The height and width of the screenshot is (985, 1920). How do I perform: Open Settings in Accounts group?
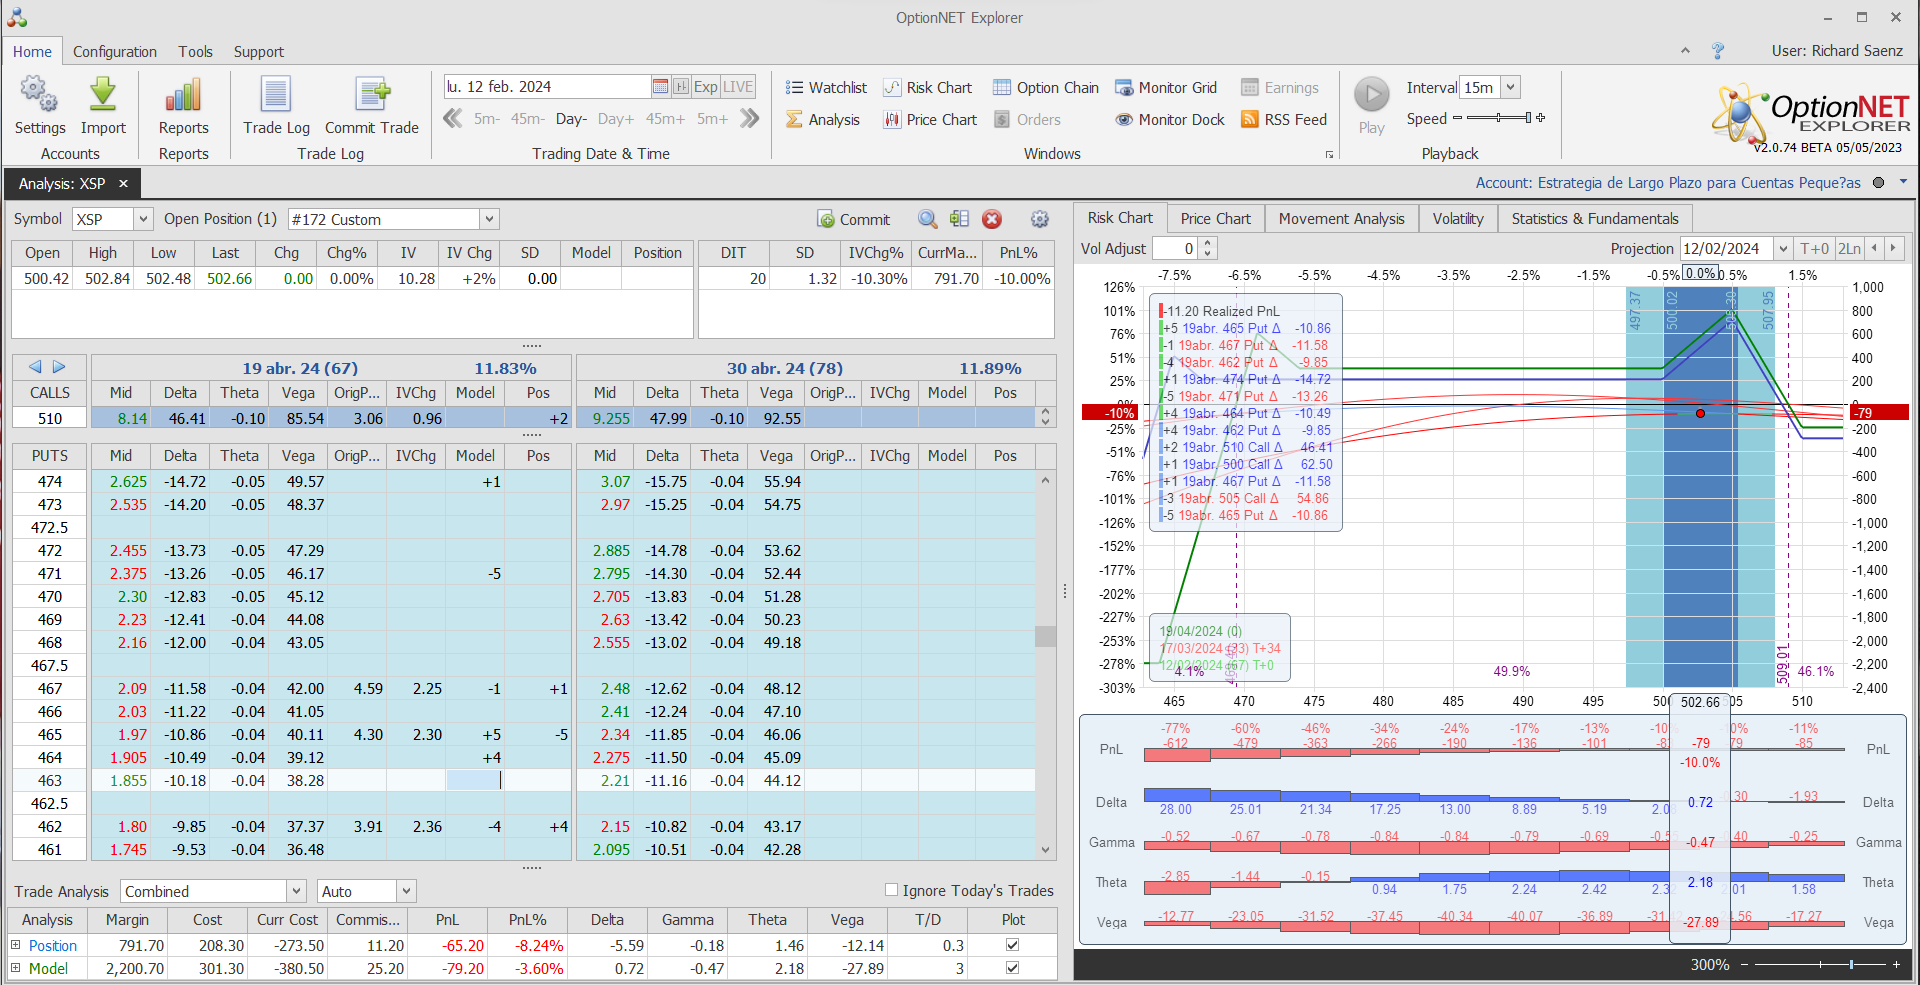tap(39, 106)
